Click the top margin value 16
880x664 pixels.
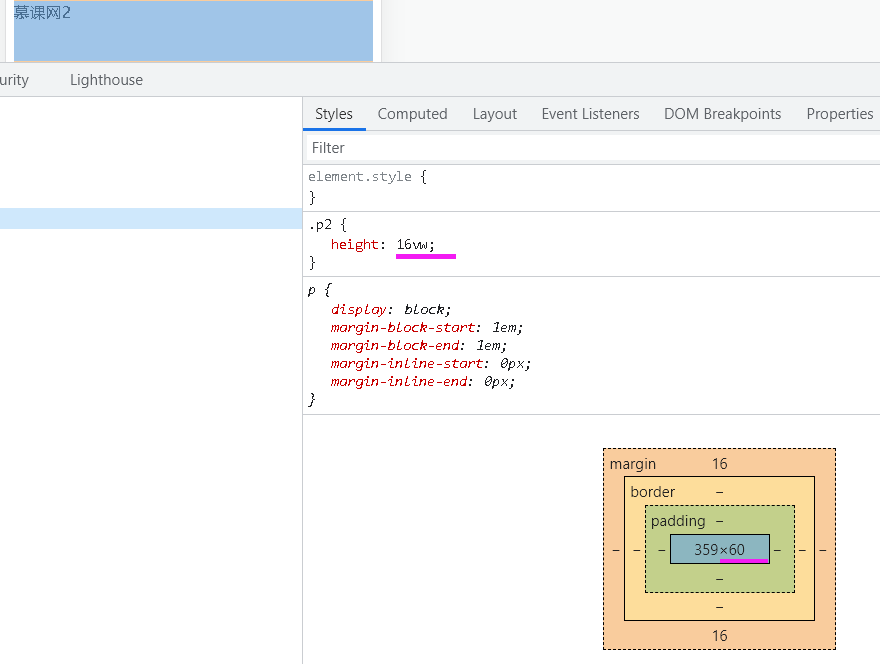pos(719,464)
